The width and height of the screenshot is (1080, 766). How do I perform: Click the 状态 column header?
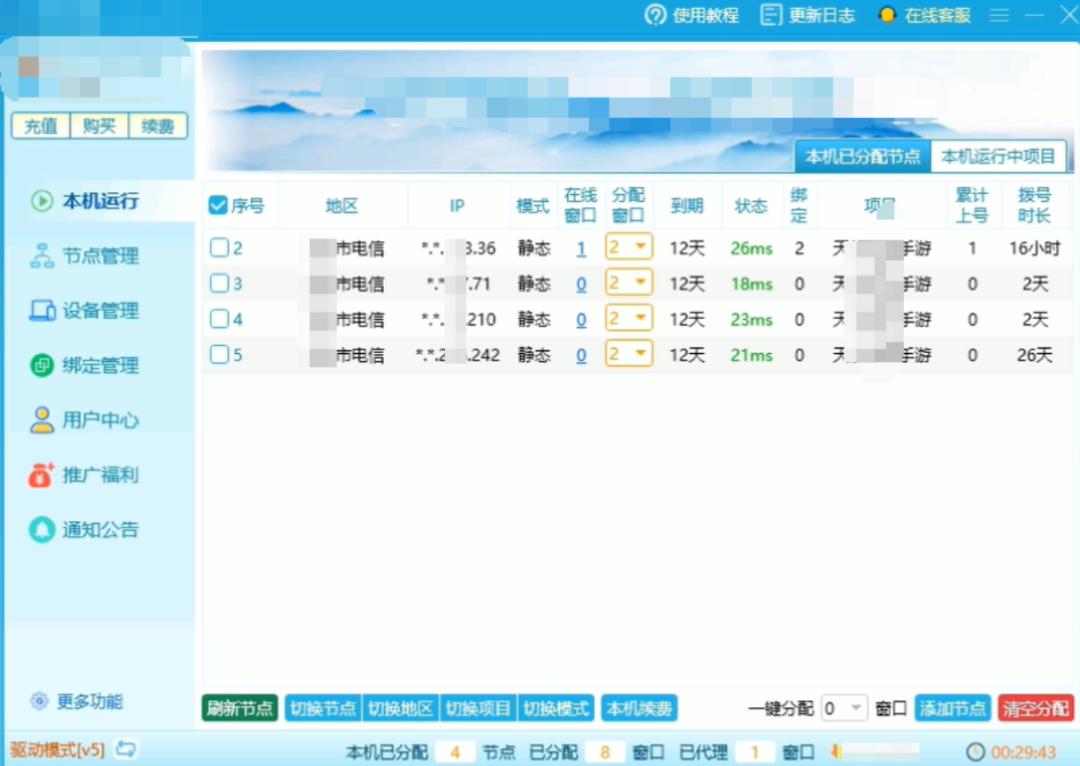tap(751, 205)
